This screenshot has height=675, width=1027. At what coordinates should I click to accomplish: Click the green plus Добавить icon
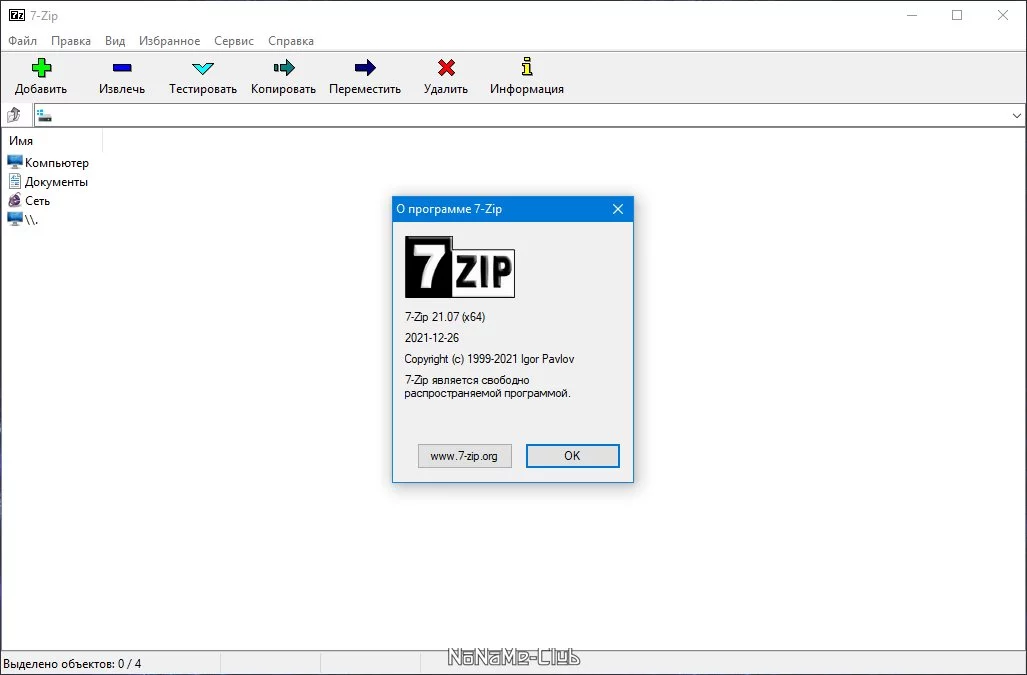[41, 67]
